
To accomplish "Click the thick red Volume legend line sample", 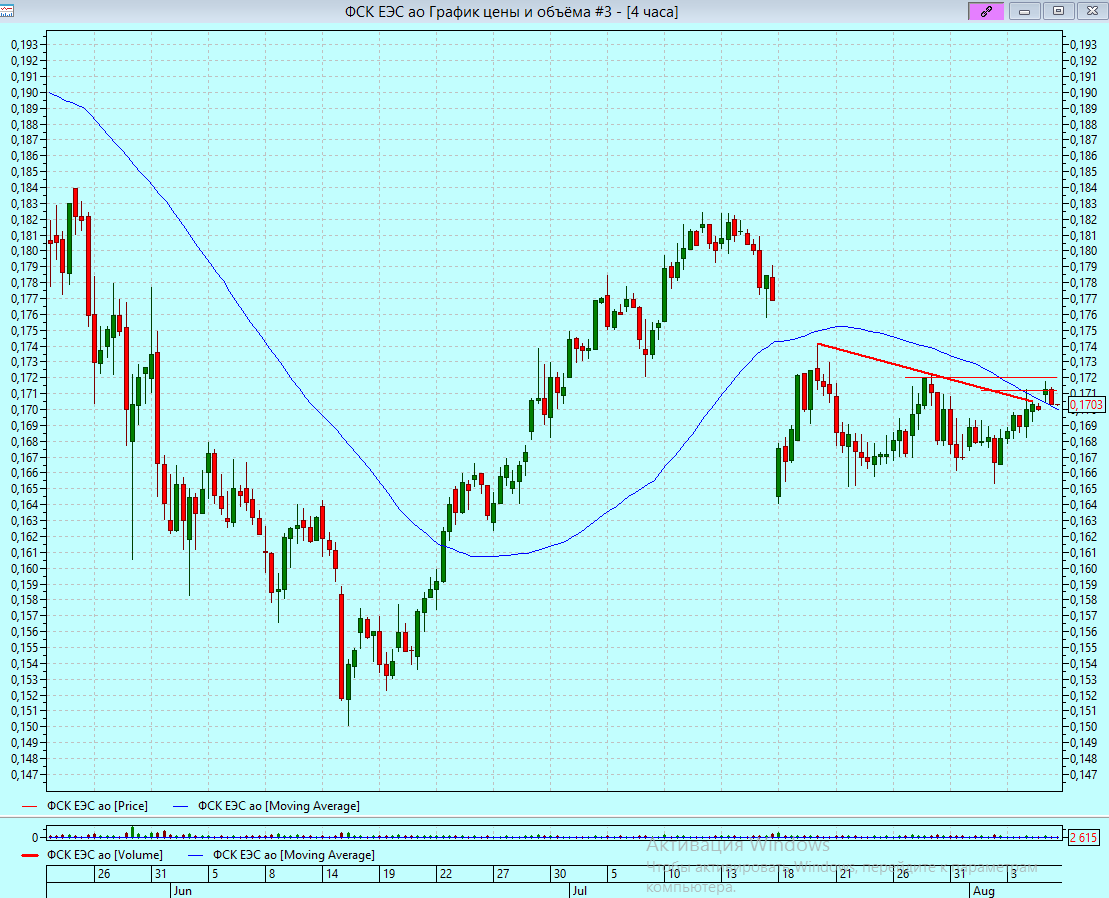I will (29, 855).
